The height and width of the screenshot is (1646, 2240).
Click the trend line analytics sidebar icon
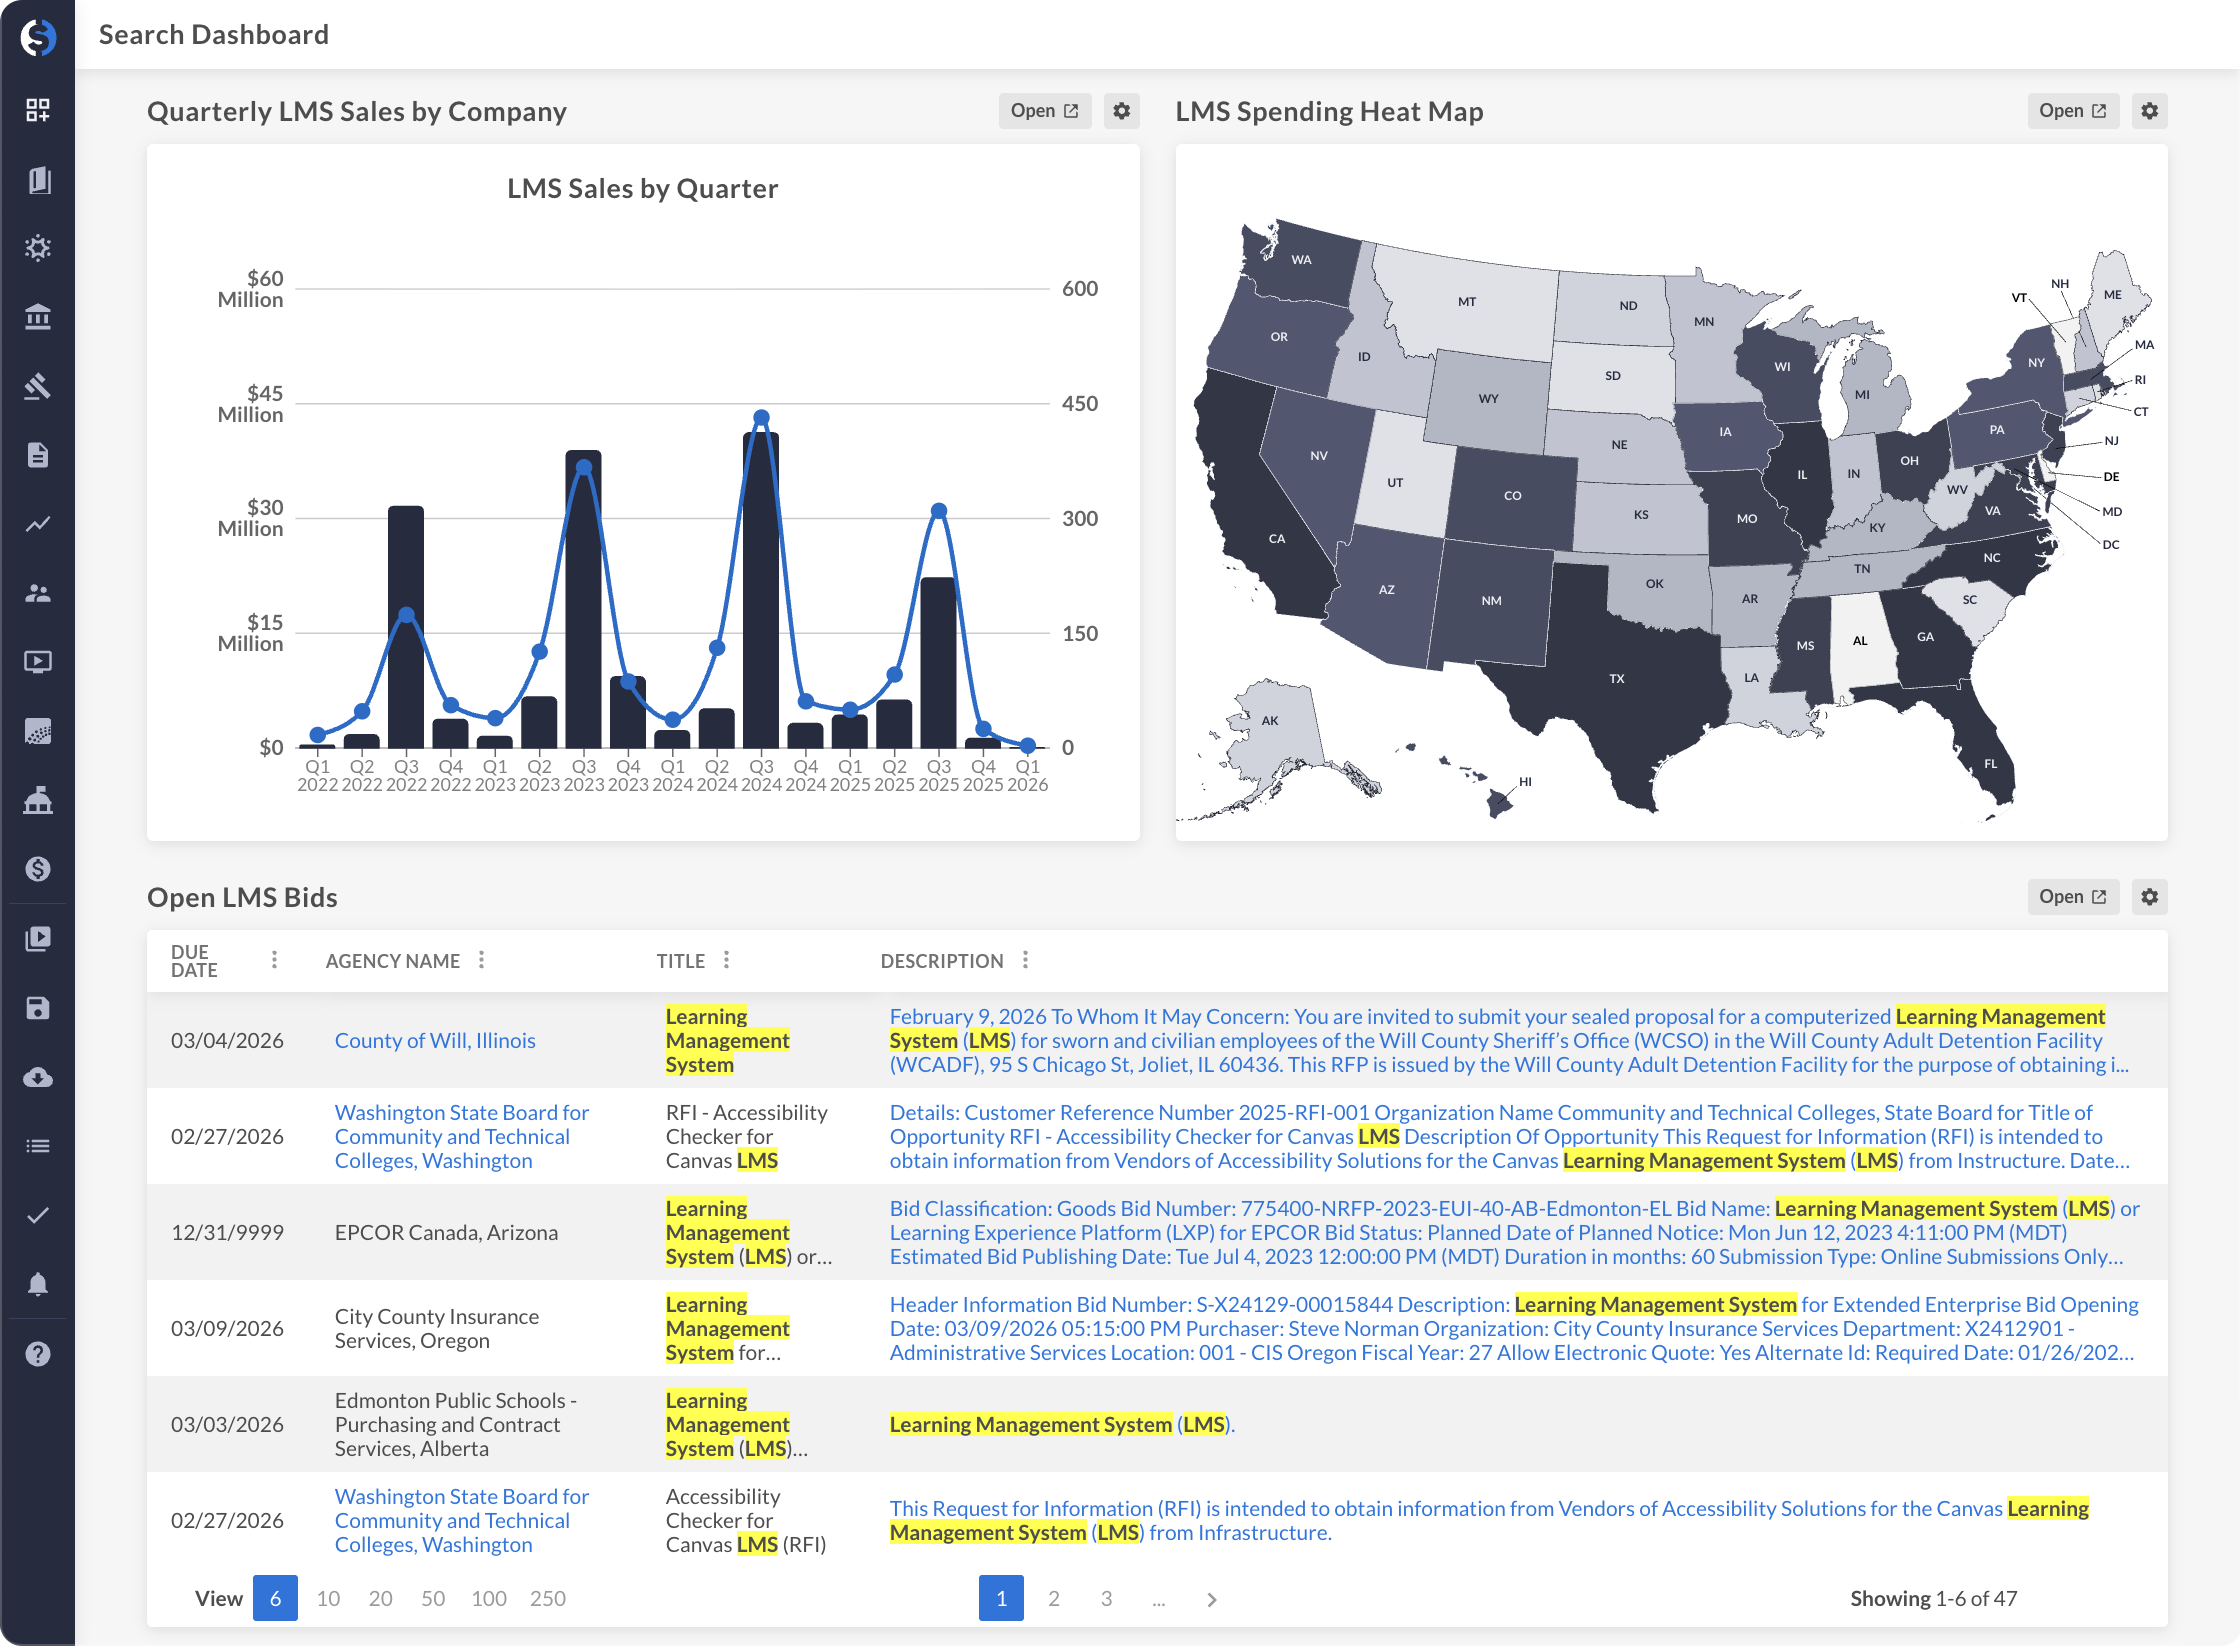(x=38, y=524)
